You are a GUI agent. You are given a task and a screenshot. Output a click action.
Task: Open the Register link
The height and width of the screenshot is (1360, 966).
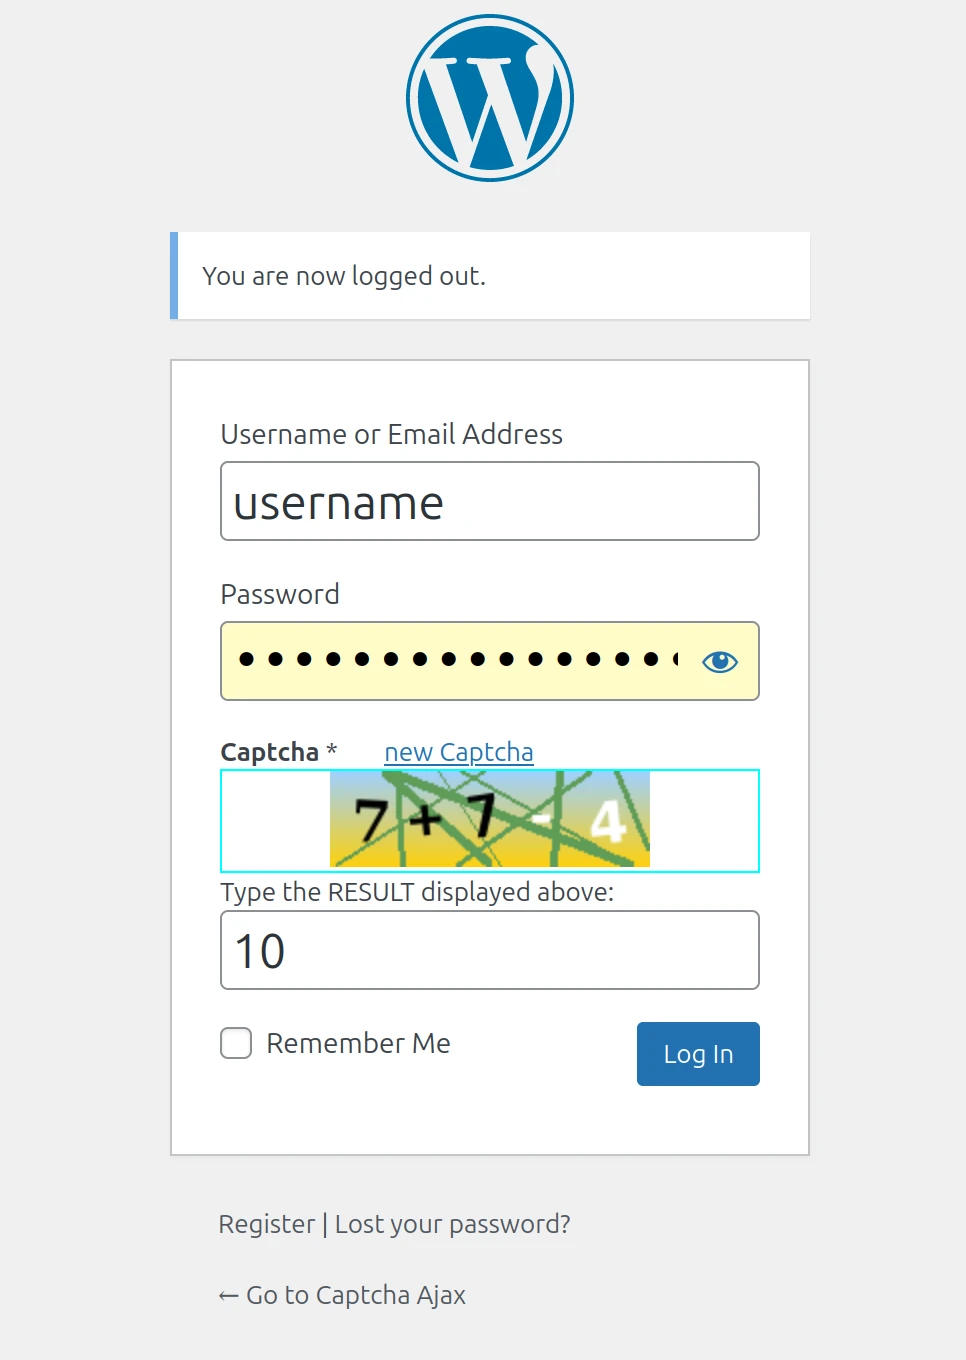[x=266, y=1224]
